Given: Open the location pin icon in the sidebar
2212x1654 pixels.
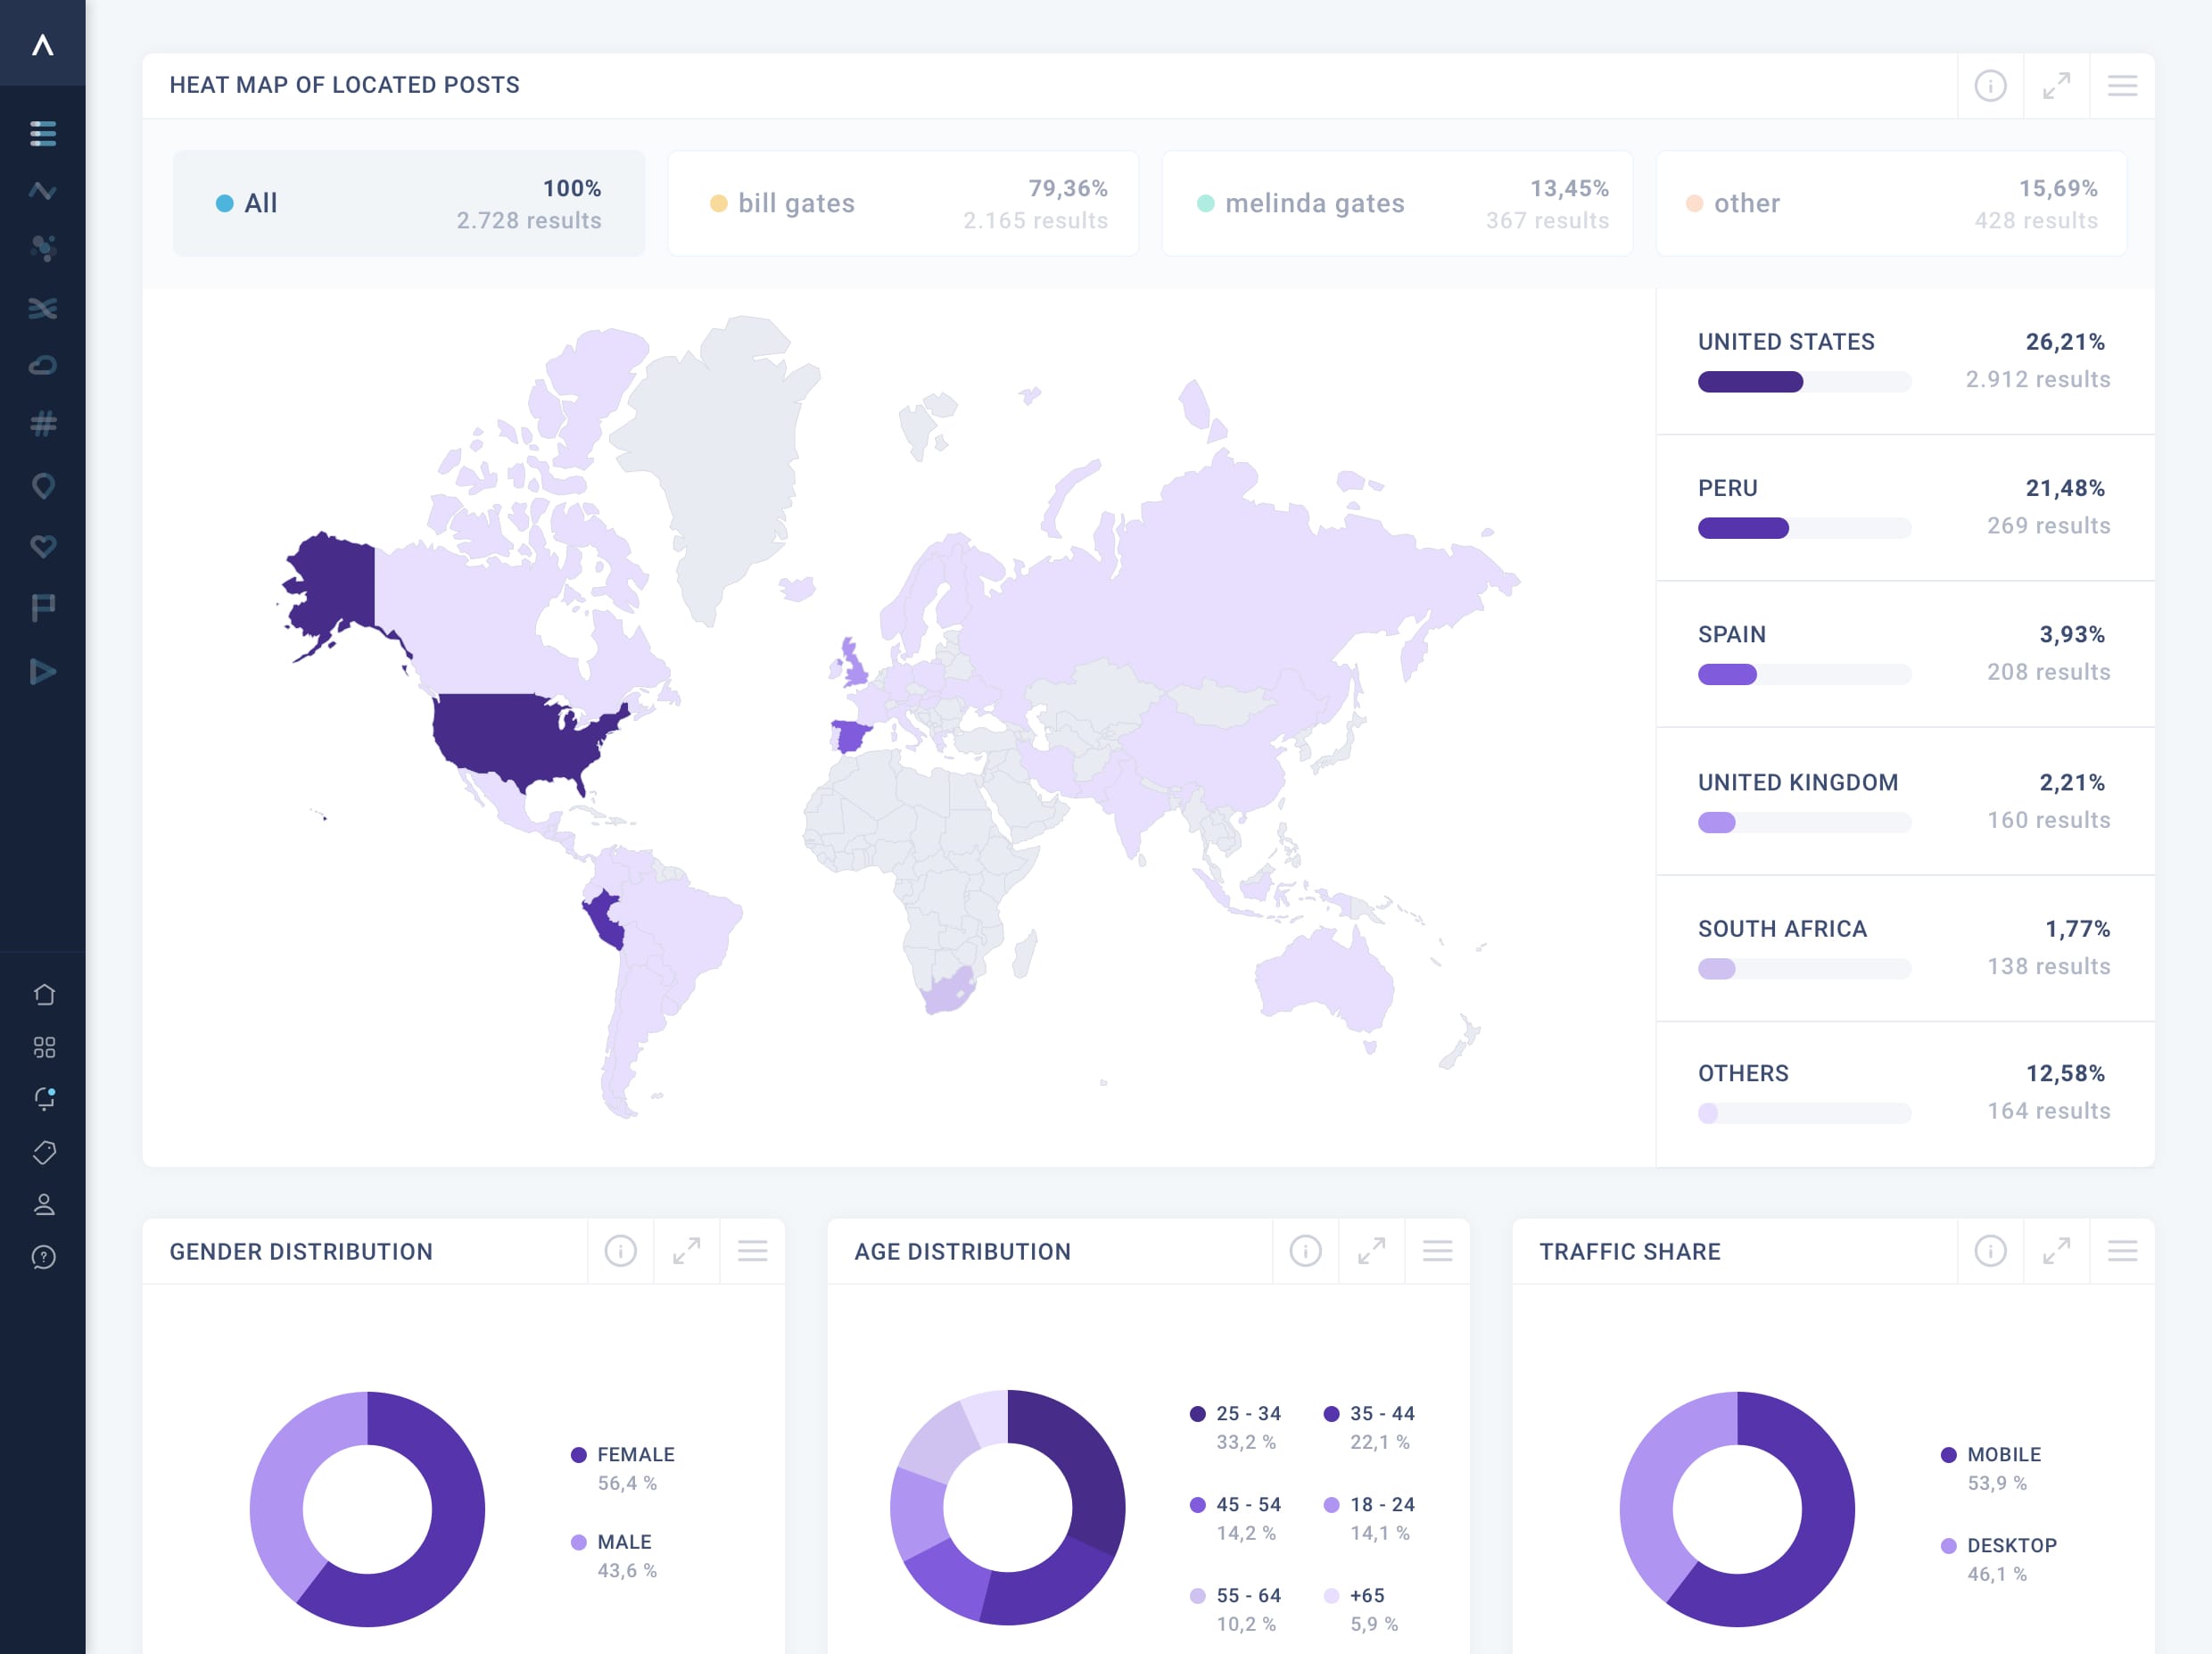Looking at the screenshot, I should coord(44,487).
